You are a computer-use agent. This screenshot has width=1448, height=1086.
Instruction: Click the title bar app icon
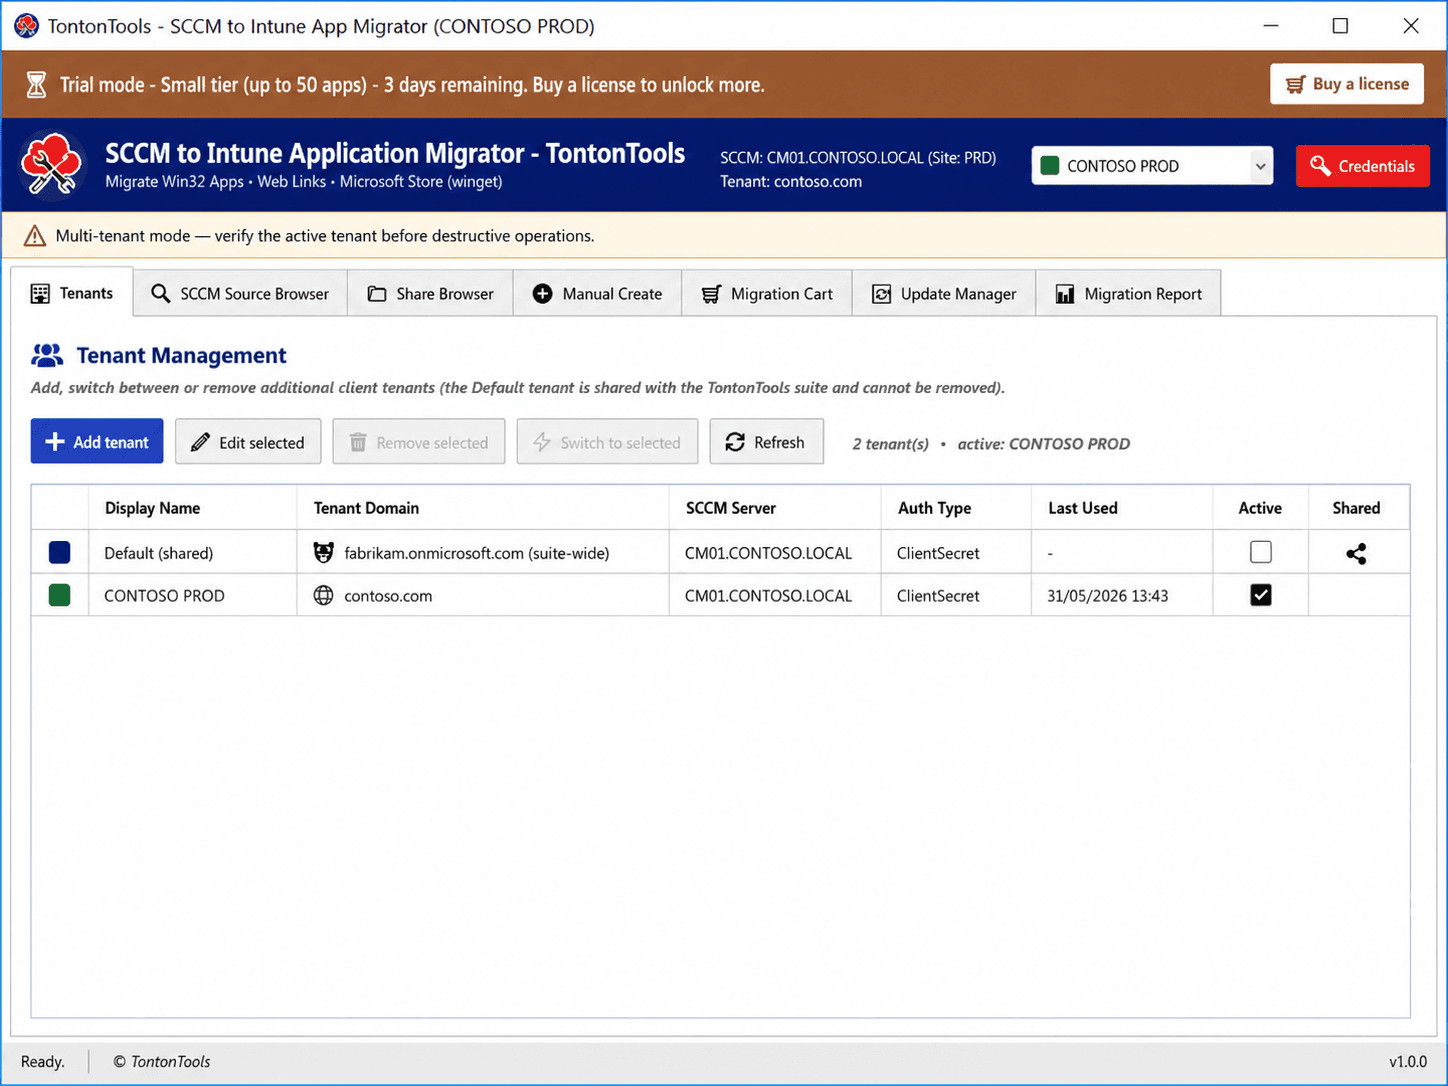point(26,25)
